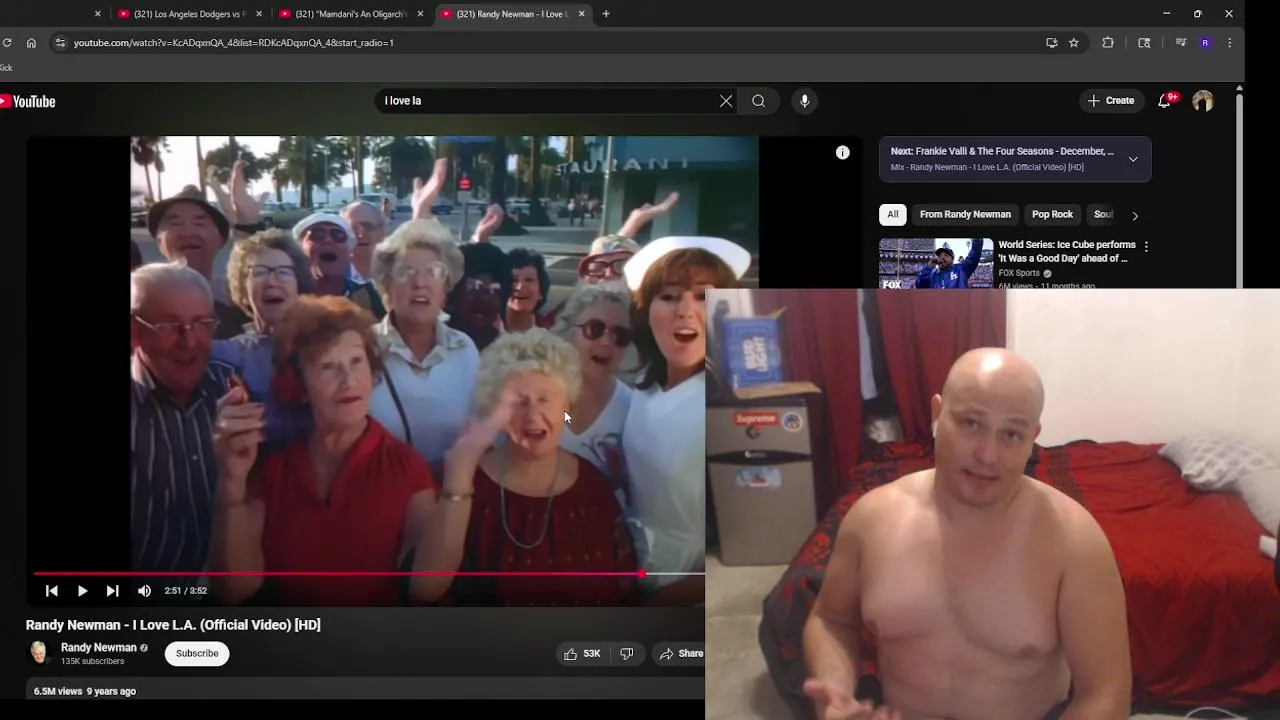Screen dimensions: 1280x720
Task: Dislike this video
Action: 627,654
